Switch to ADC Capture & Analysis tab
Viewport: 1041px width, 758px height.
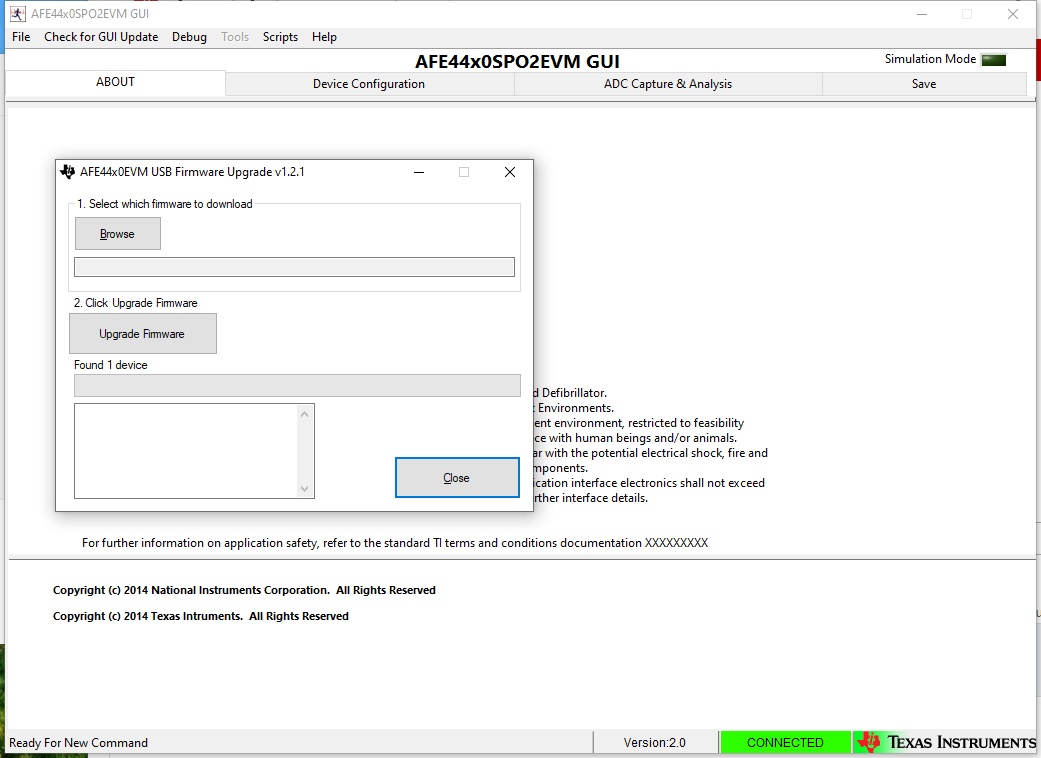pyautogui.click(x=668, y=84)
